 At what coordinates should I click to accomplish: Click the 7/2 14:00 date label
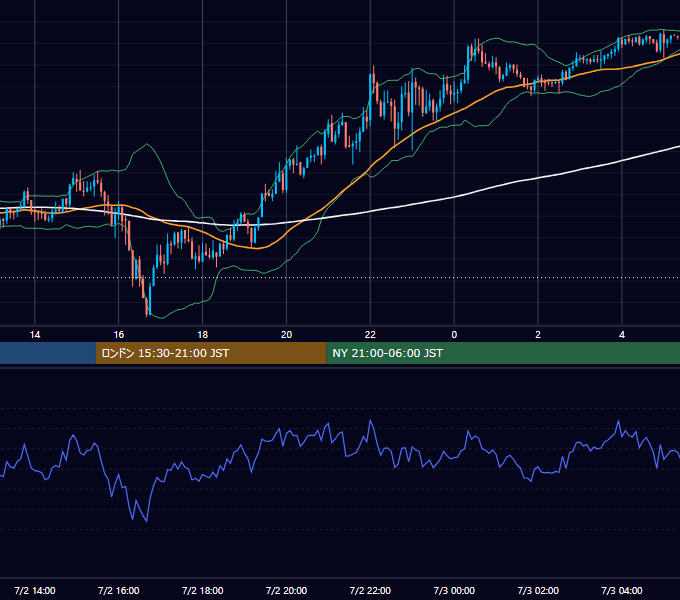(x=35, y=590)
